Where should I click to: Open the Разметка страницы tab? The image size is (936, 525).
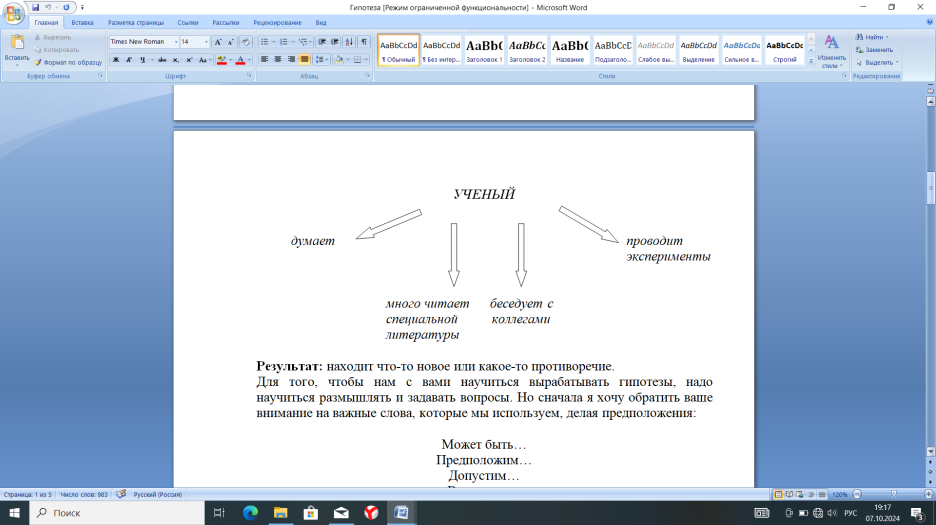pyautogui.click(x=136, y=23)
